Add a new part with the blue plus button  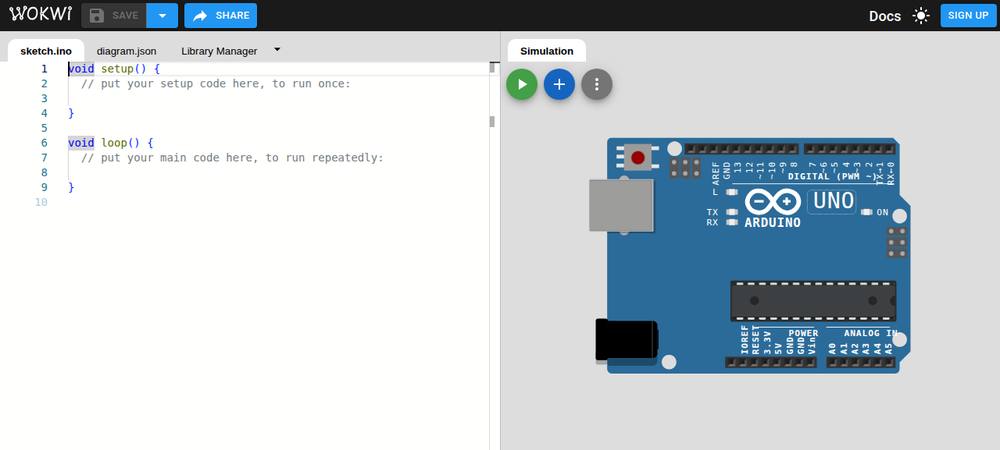click(x=559, y=84)
